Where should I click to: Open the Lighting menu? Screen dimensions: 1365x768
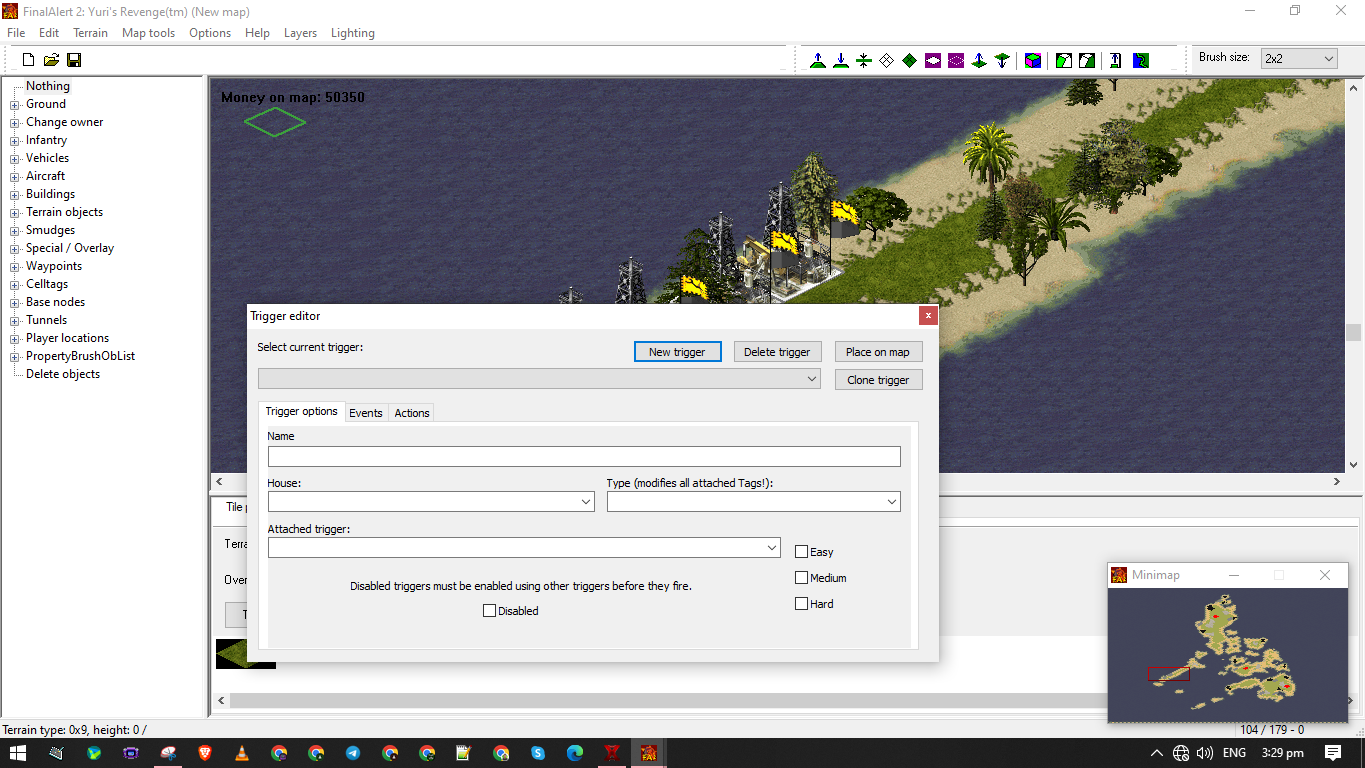pyautogui.click(x=353, y=33)
